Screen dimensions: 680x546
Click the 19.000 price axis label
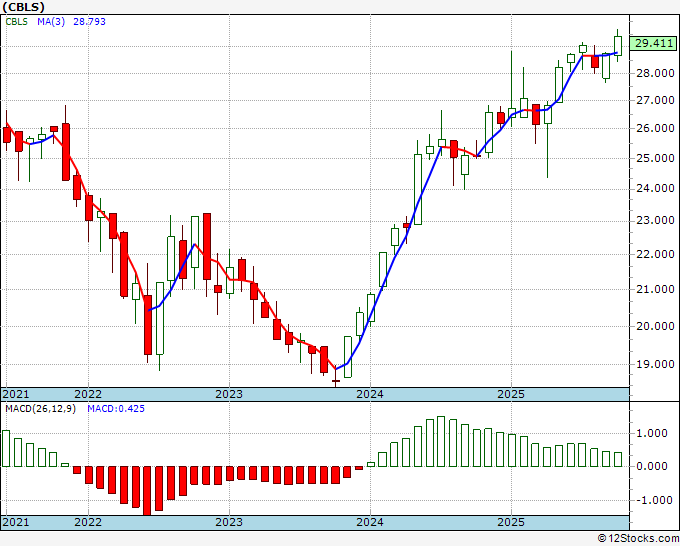pyautogui.click(x=655, y=364)
